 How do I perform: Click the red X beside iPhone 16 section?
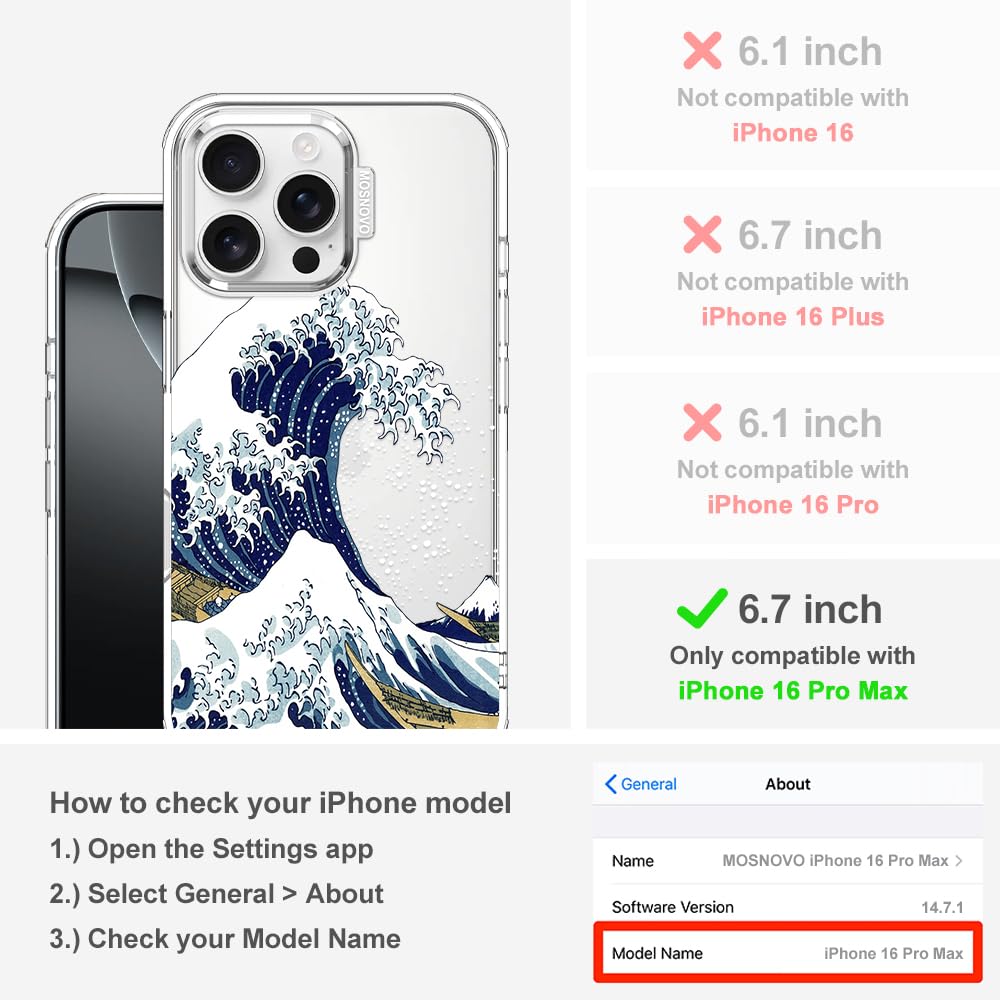point(702,50)
